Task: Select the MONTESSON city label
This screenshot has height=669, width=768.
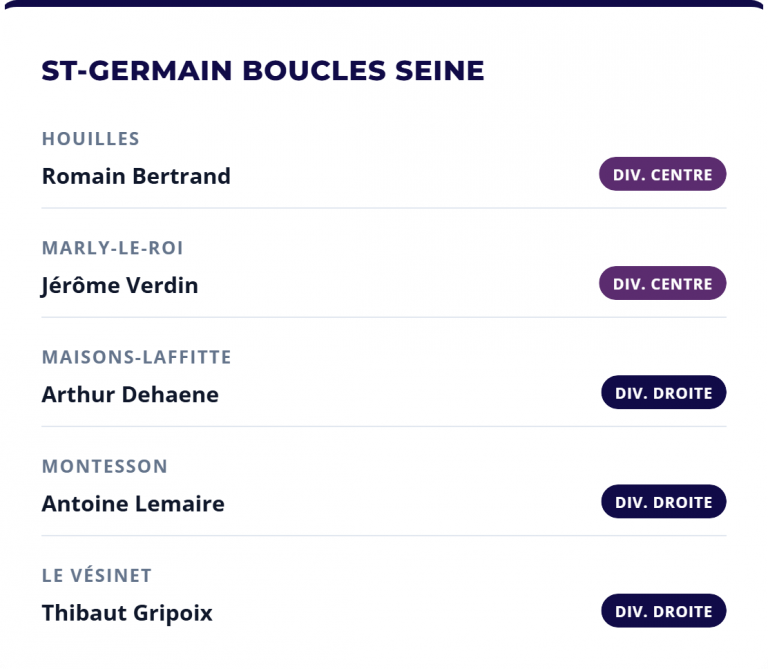Action: coord(105,466)
